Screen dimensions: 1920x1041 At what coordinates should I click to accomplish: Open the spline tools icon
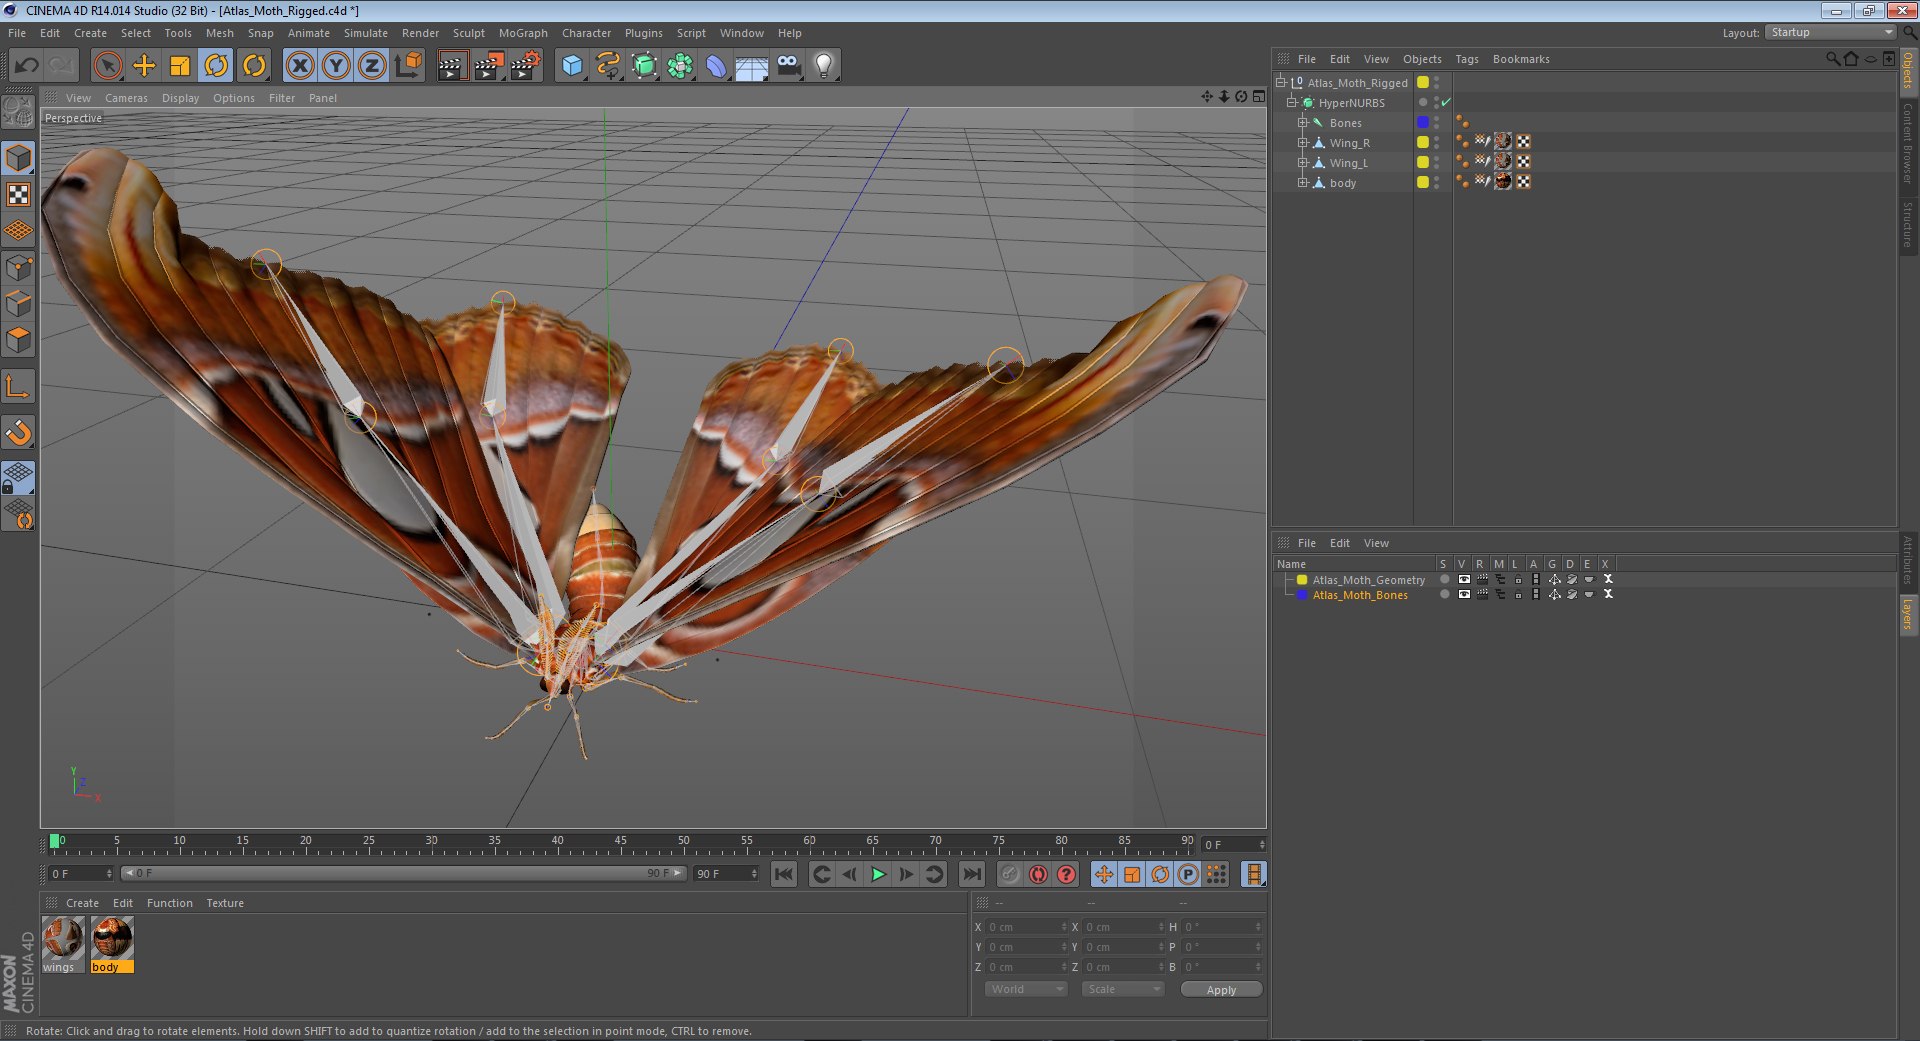tap(608, 66)
